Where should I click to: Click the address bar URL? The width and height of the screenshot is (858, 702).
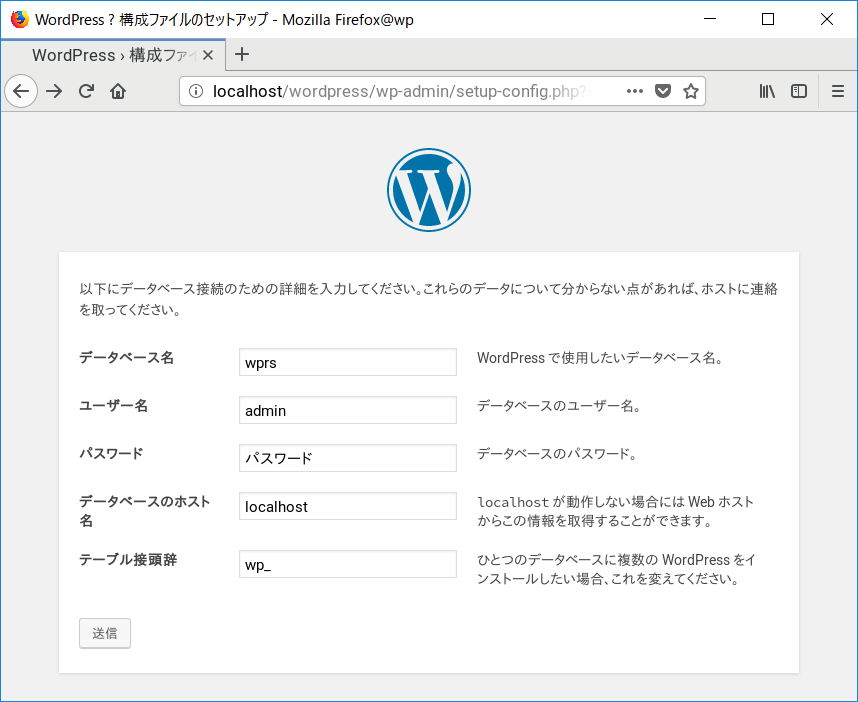[401, 91]
